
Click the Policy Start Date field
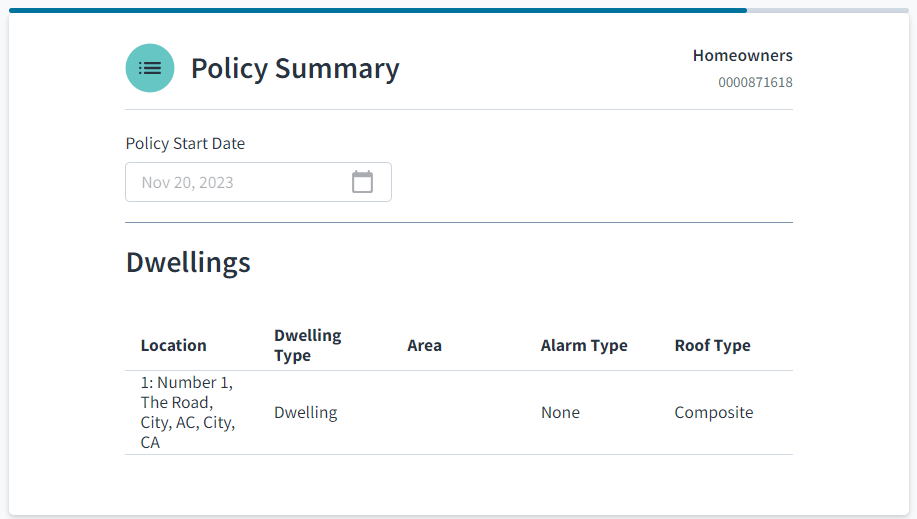click(258, 182)
